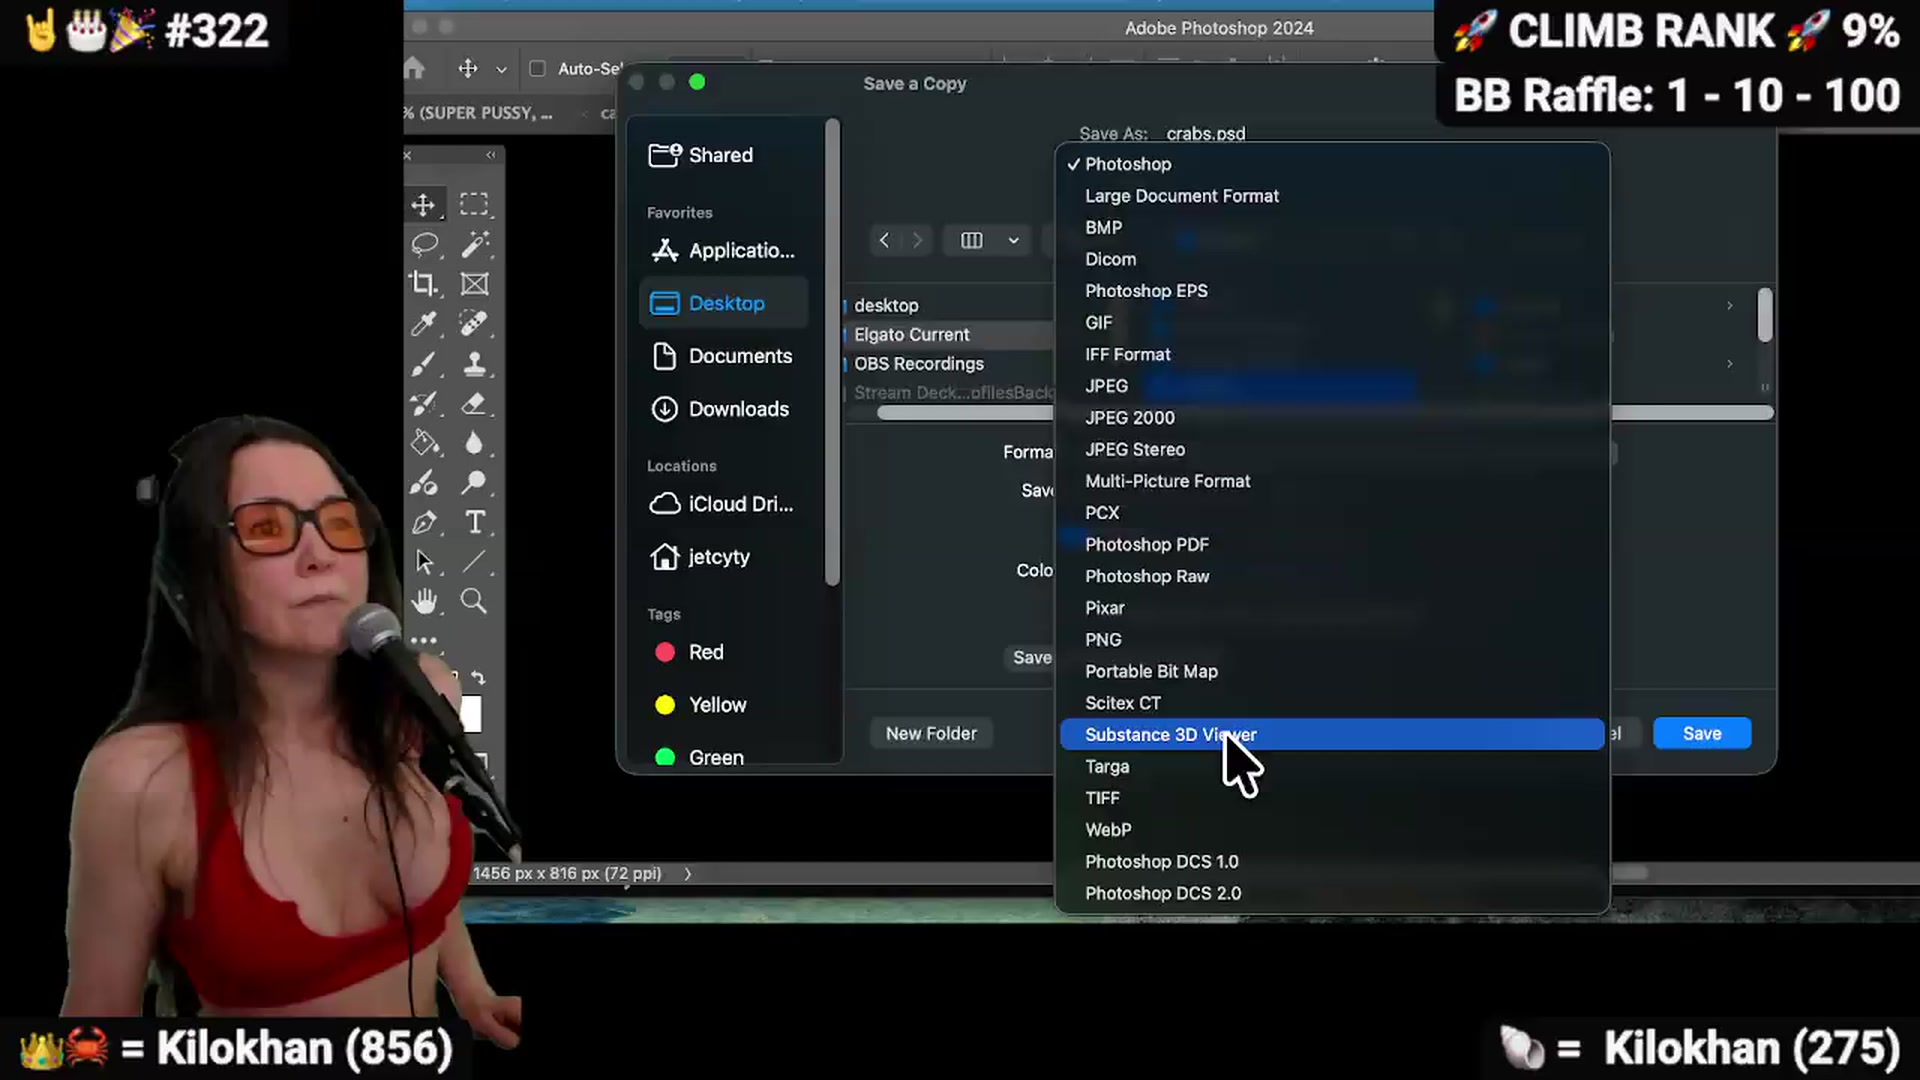Open the Home screen icon in Photoshop

(414, 68)
